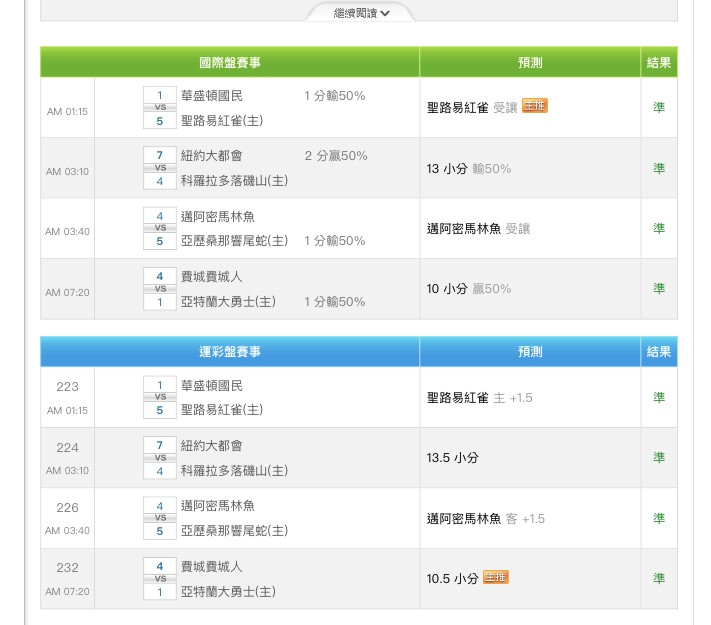This screenshot has height=625, width=711.
Task: Click game number 232
Action: 67,567
